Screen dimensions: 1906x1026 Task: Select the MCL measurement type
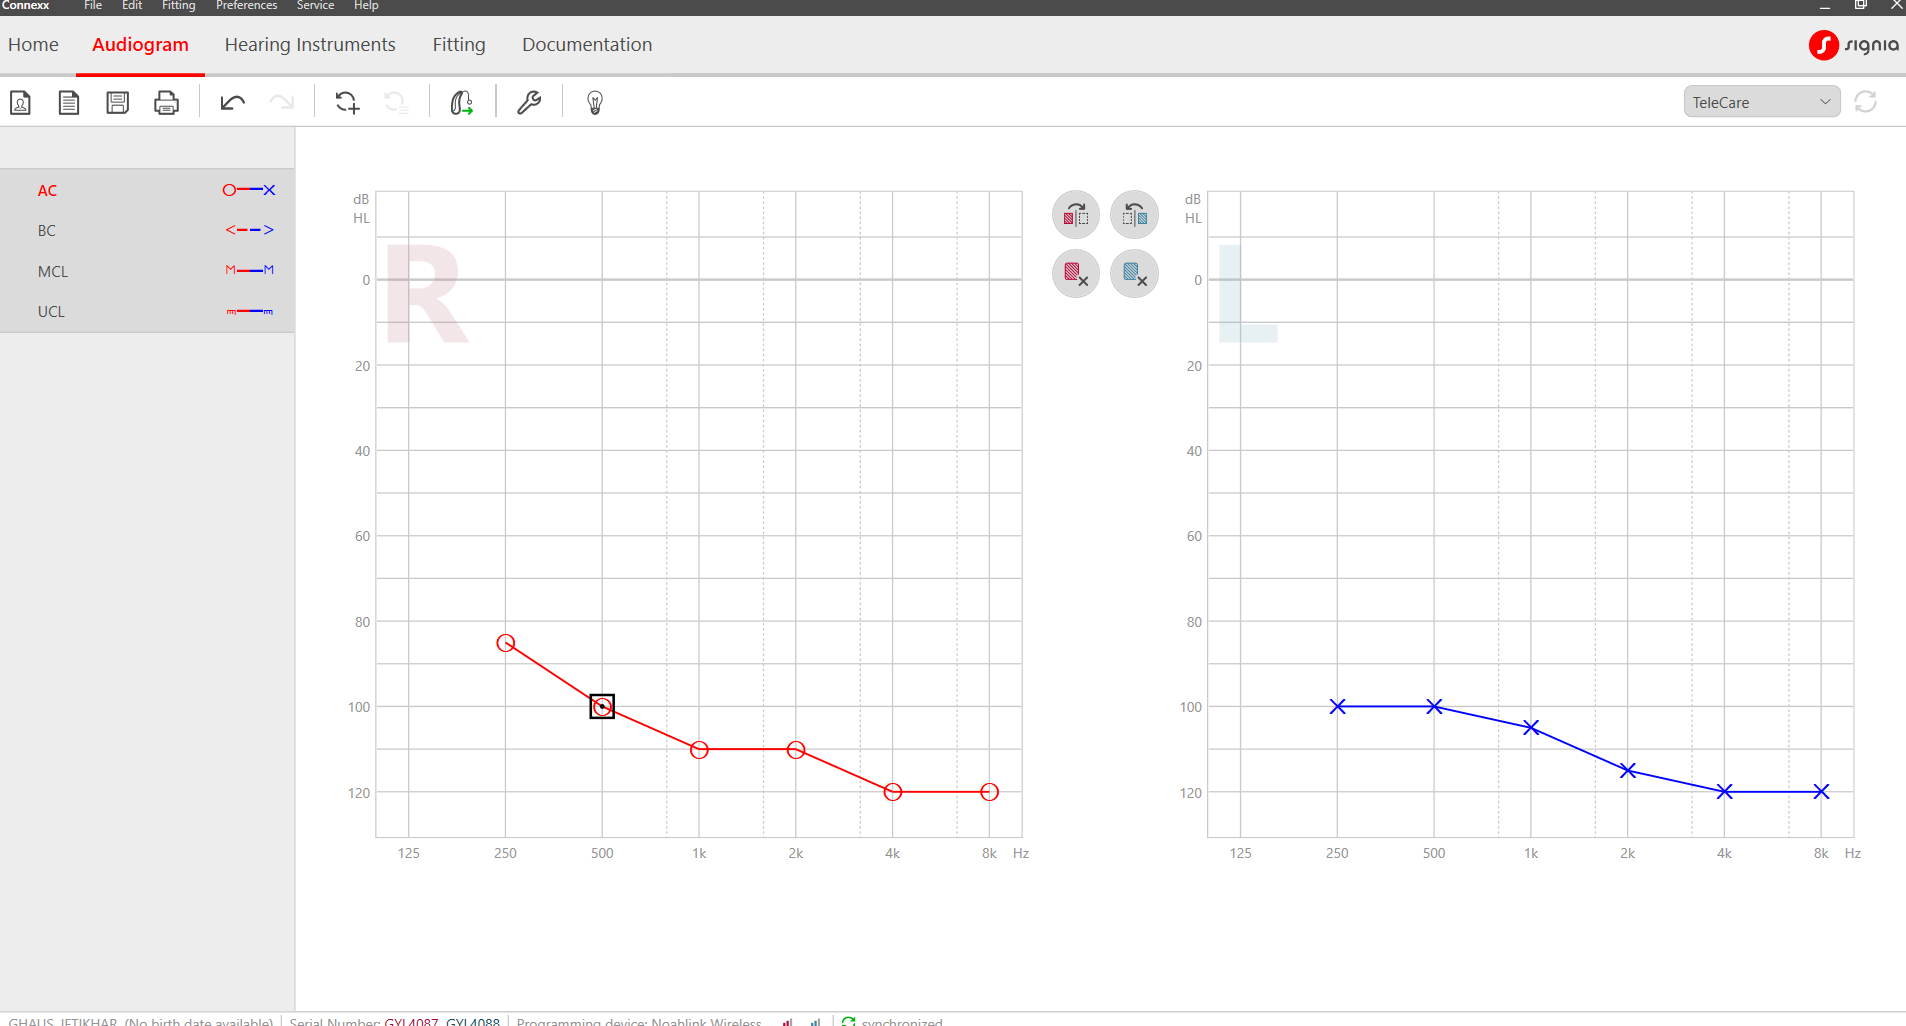(x=148, y=271)
